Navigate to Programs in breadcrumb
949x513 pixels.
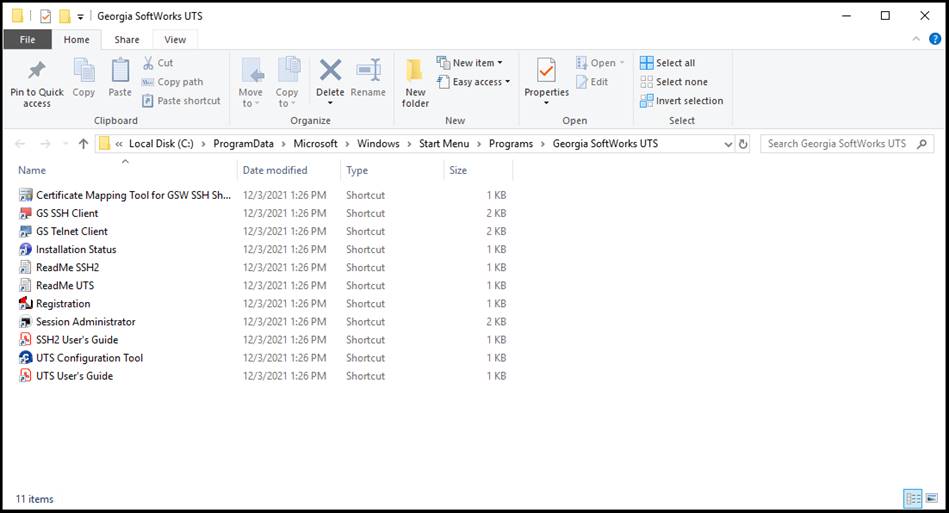pos(511,144)
